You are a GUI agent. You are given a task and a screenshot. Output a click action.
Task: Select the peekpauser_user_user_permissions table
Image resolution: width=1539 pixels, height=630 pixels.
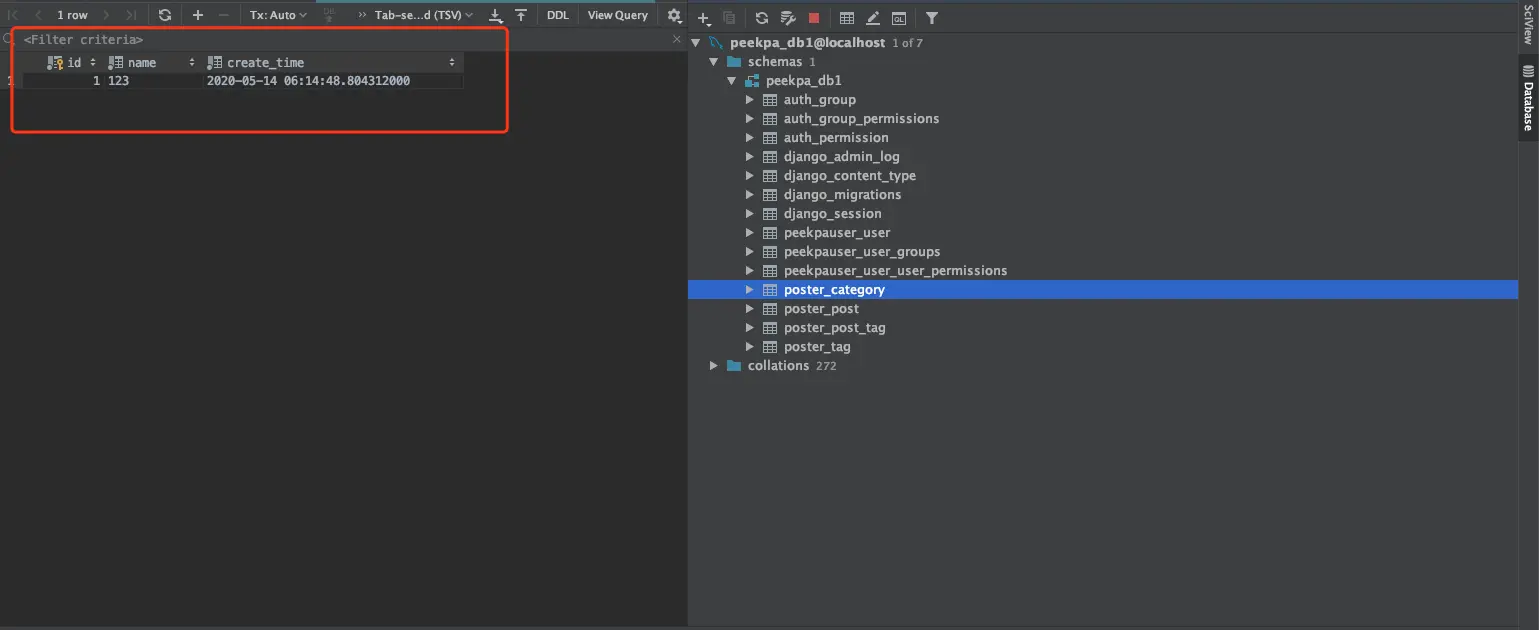[895, 271]
